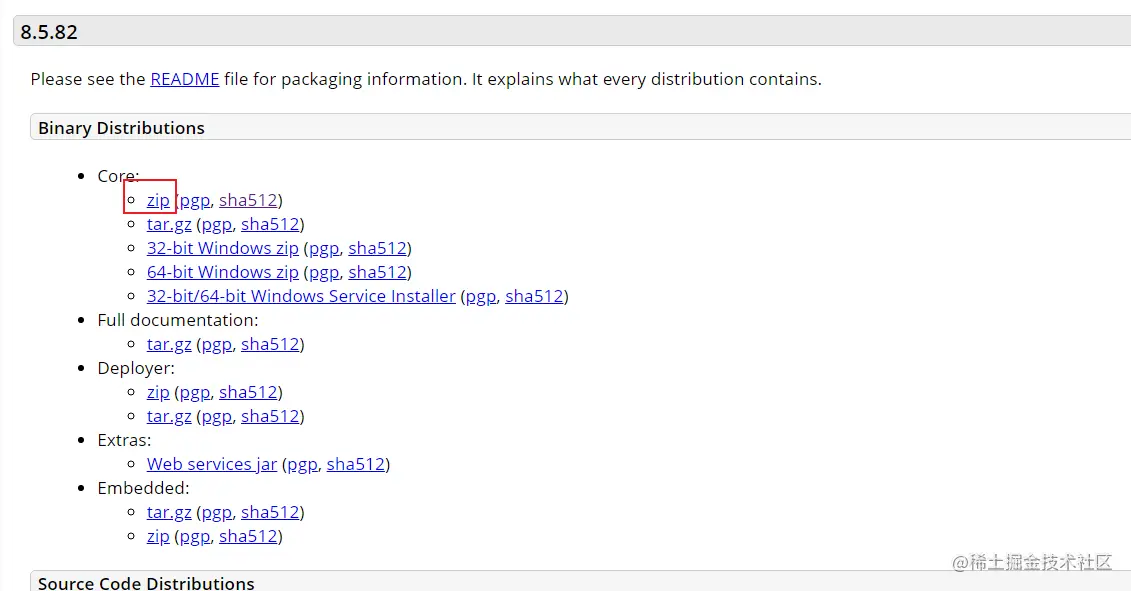Download the Full documentation tar.gz
The image size is (1131, 591).
click(x=169, y=344)
